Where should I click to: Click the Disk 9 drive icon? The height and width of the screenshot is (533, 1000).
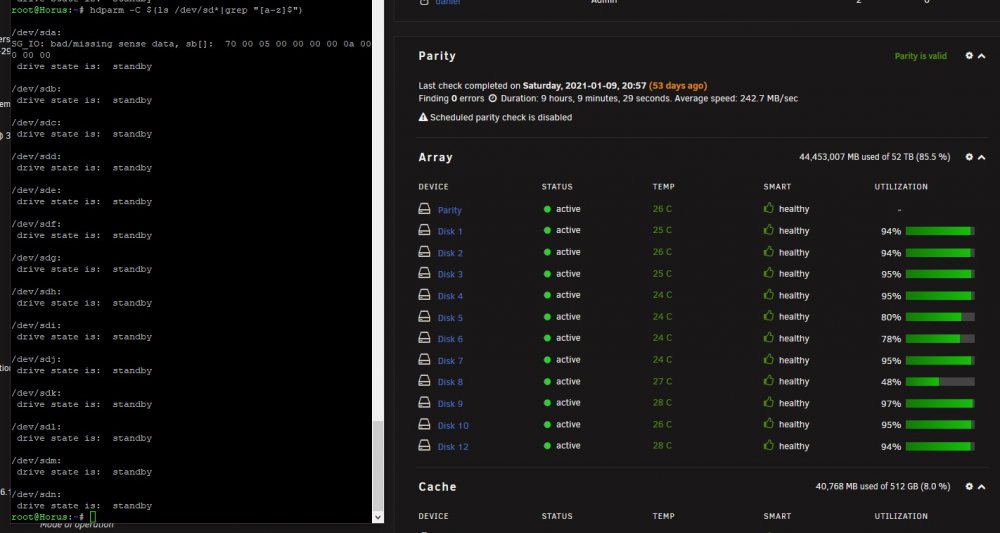[x=424, y=402]
